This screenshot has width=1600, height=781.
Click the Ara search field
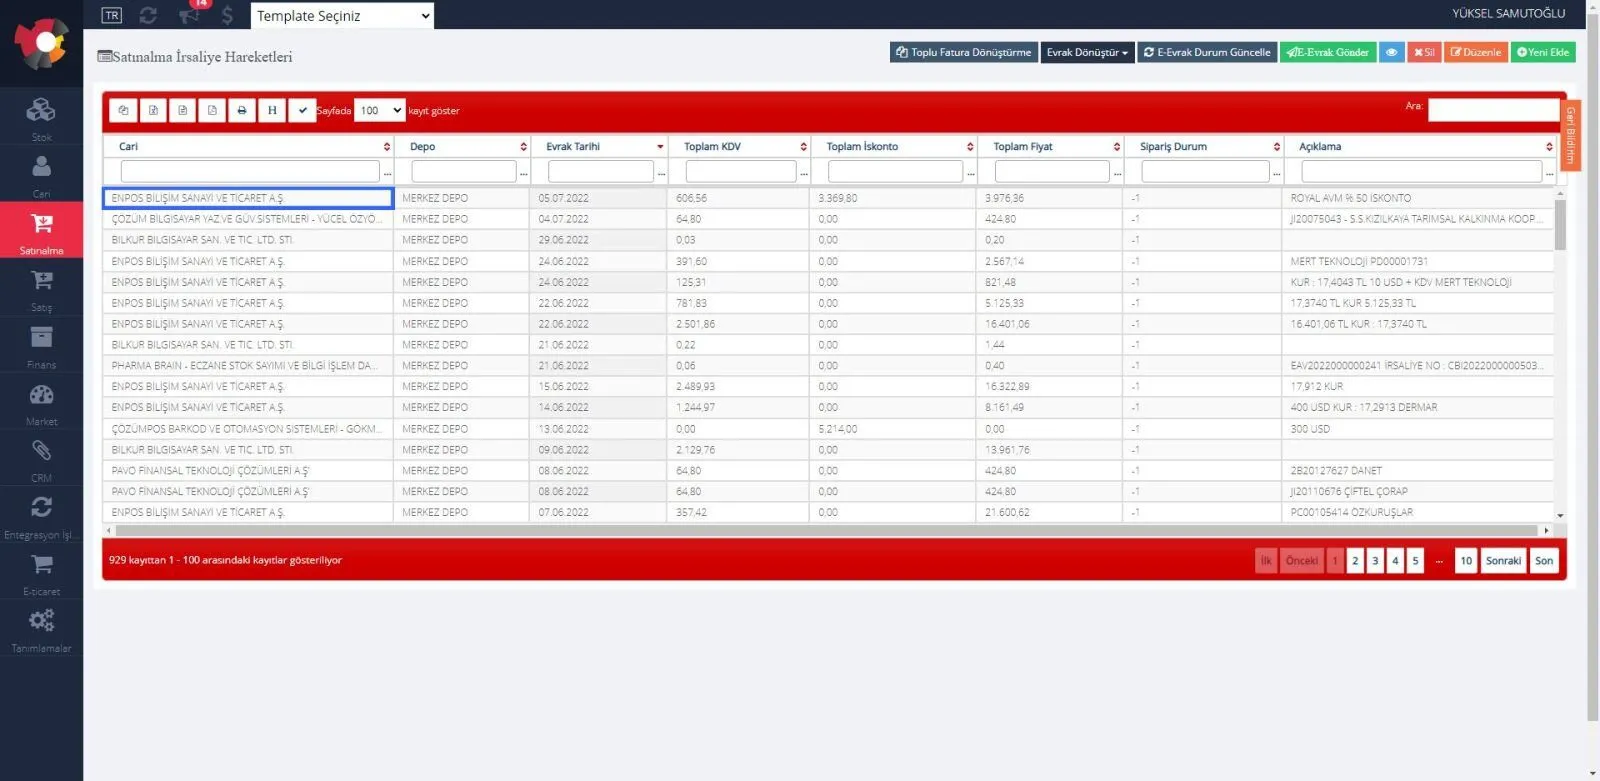click(x=1493, y=110)
